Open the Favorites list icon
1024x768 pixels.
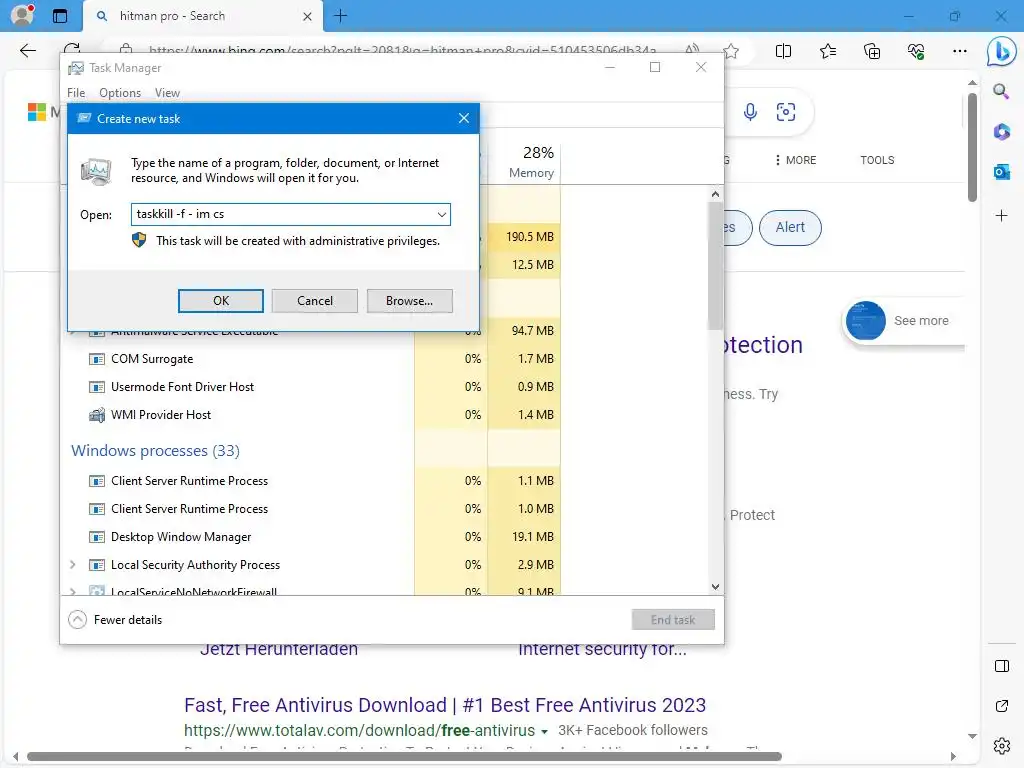(x=827, y=51)
